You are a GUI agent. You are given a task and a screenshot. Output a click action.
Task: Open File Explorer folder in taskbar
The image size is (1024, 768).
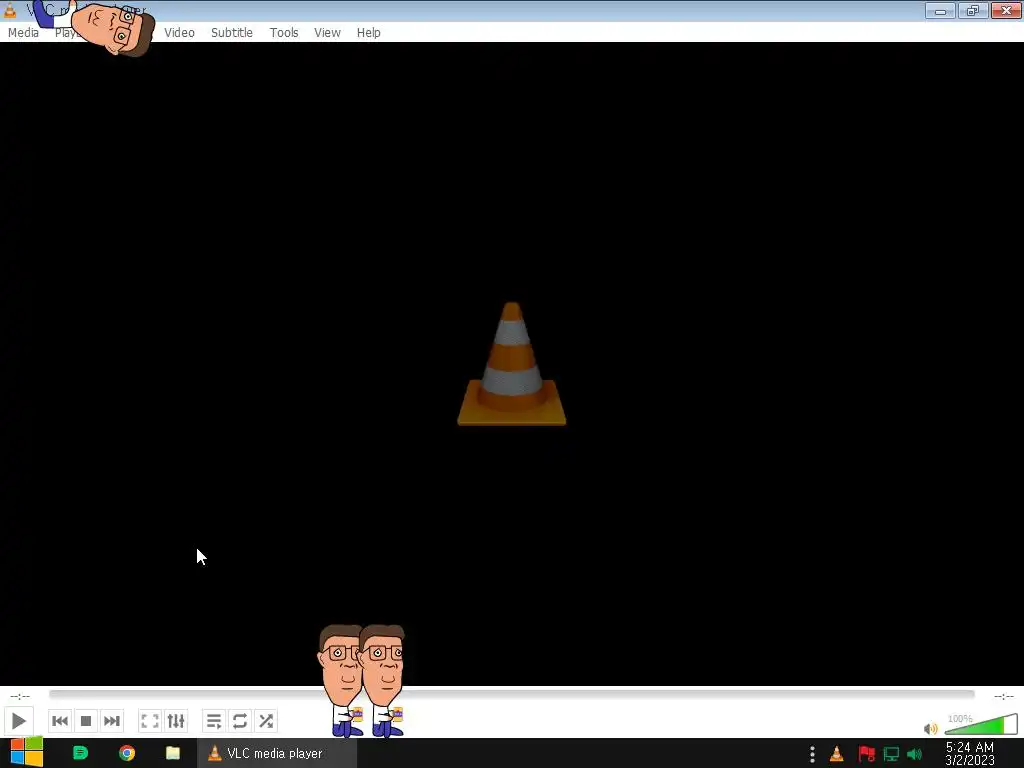point(172,753)
